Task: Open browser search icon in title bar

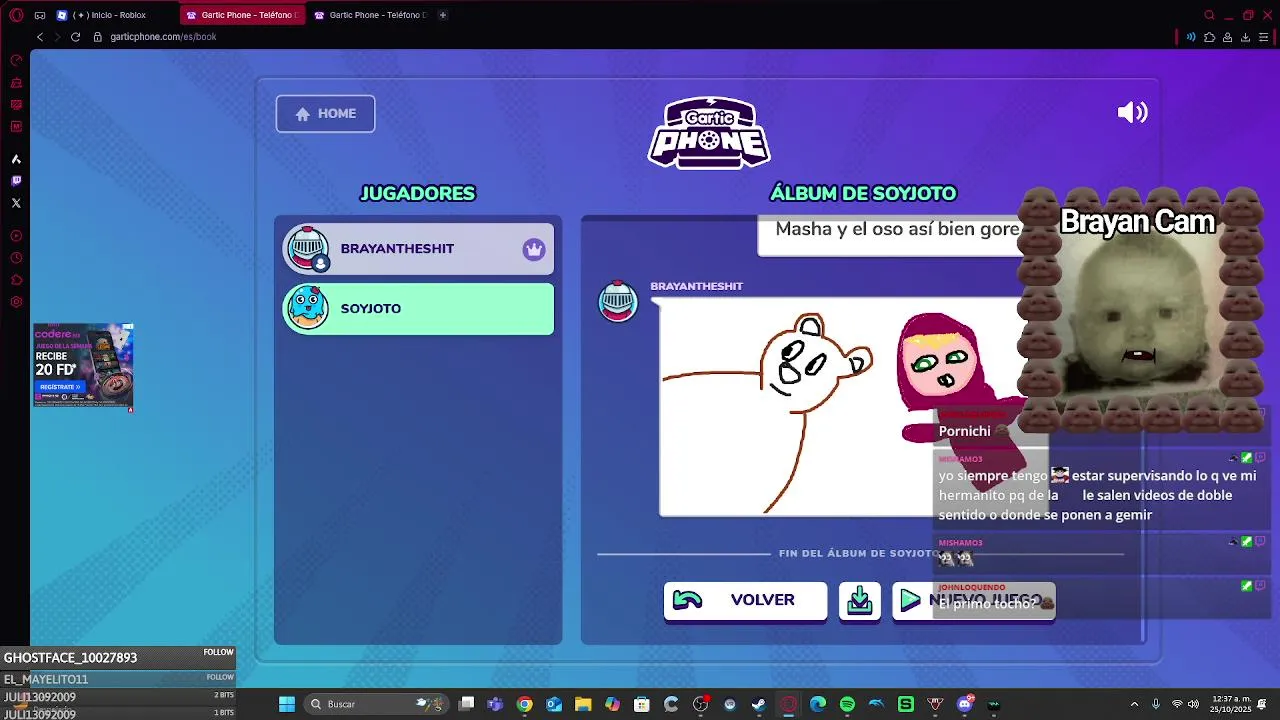Action: pyautogui.click(x=1209, y=15)
